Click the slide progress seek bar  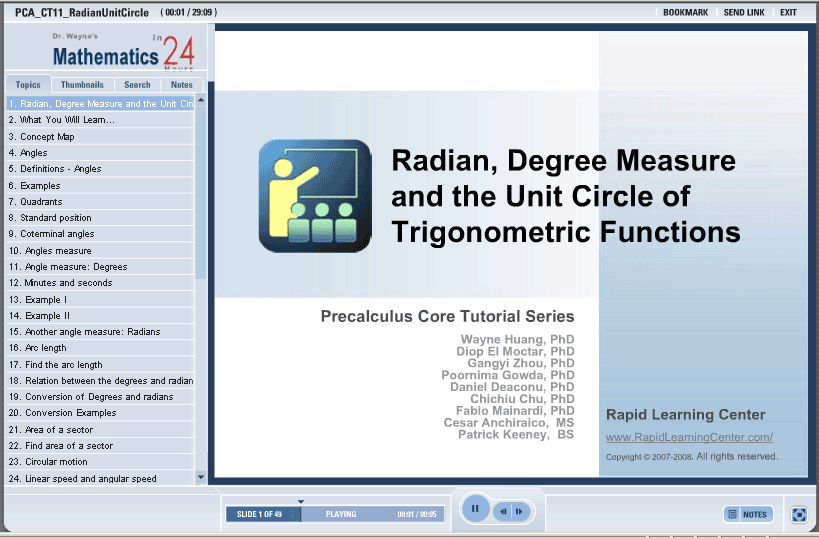click(x=335, y=514)
